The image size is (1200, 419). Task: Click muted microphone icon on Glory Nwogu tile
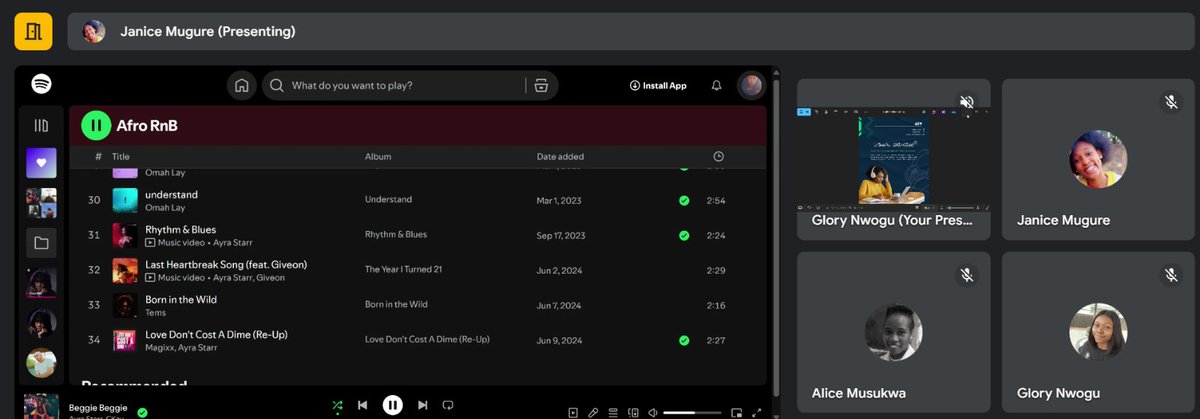coord(1171,274)
